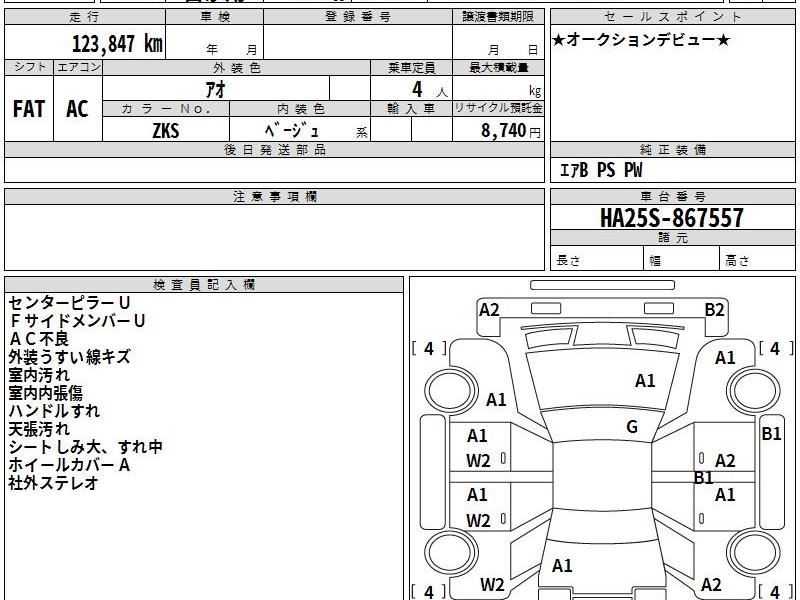Select the note 室内汚れ
The image size is (800, 600).
[39, 375]
